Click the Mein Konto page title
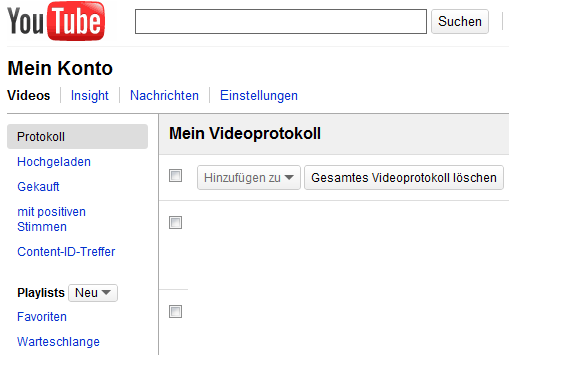 [60, 68]
